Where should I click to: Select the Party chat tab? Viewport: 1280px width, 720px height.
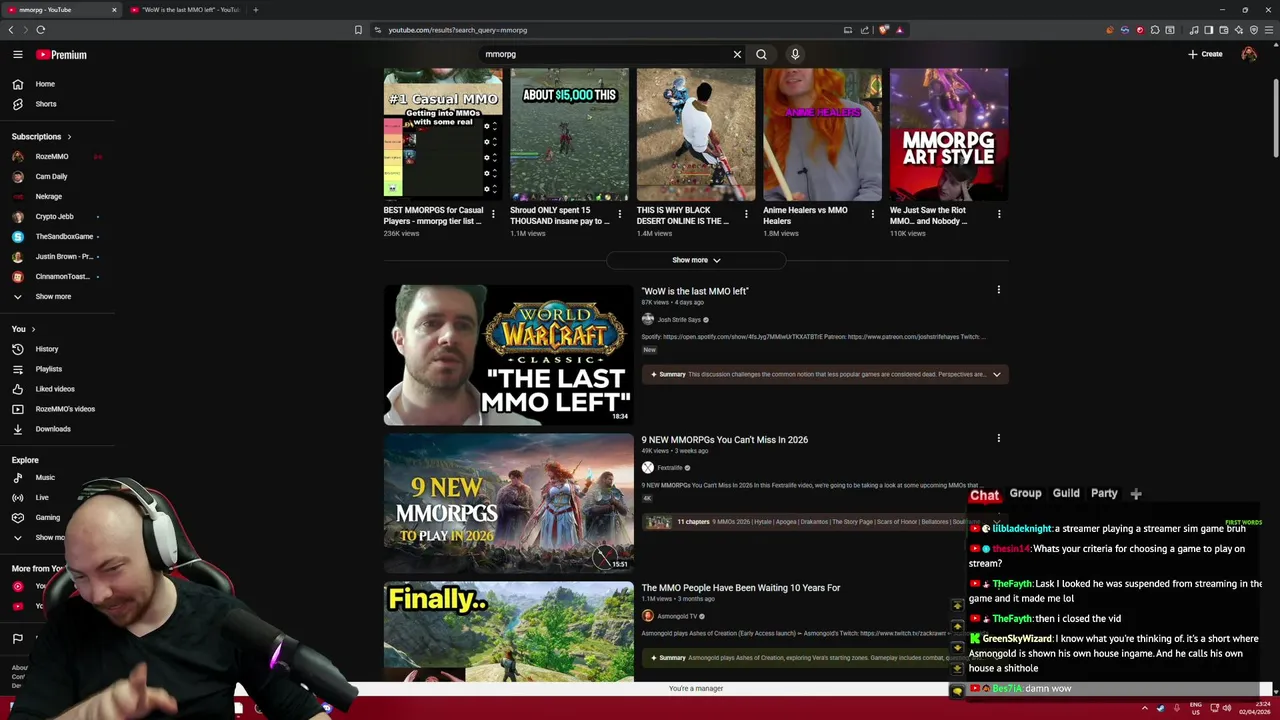click(1104, 493)
